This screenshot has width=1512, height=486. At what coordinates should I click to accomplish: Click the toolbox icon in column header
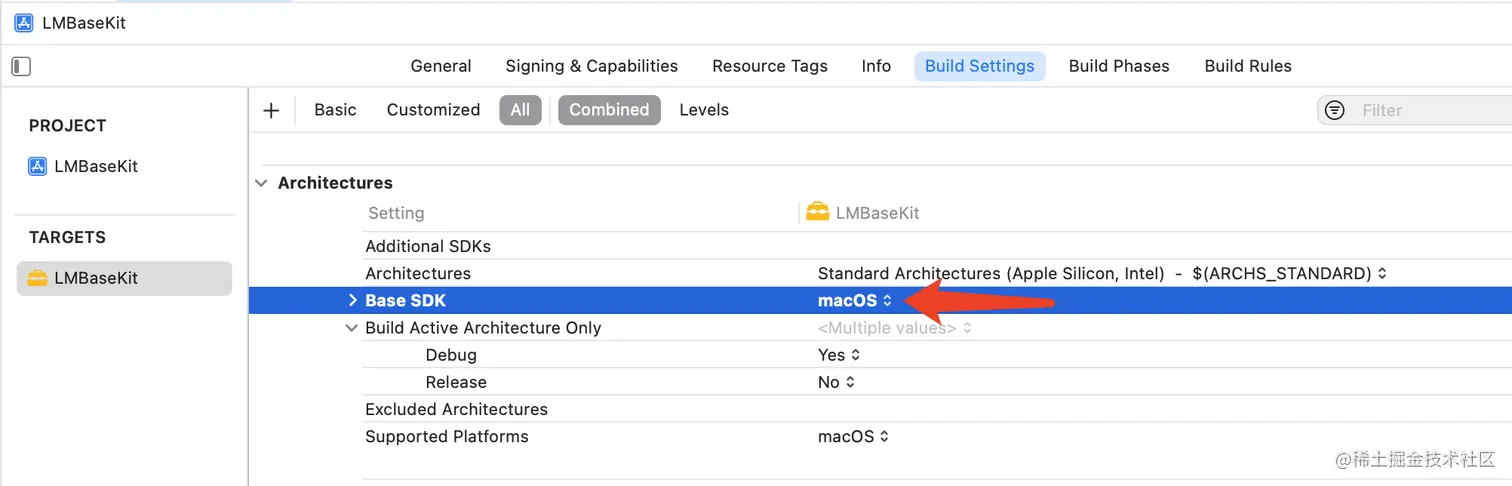coord(817,212)
